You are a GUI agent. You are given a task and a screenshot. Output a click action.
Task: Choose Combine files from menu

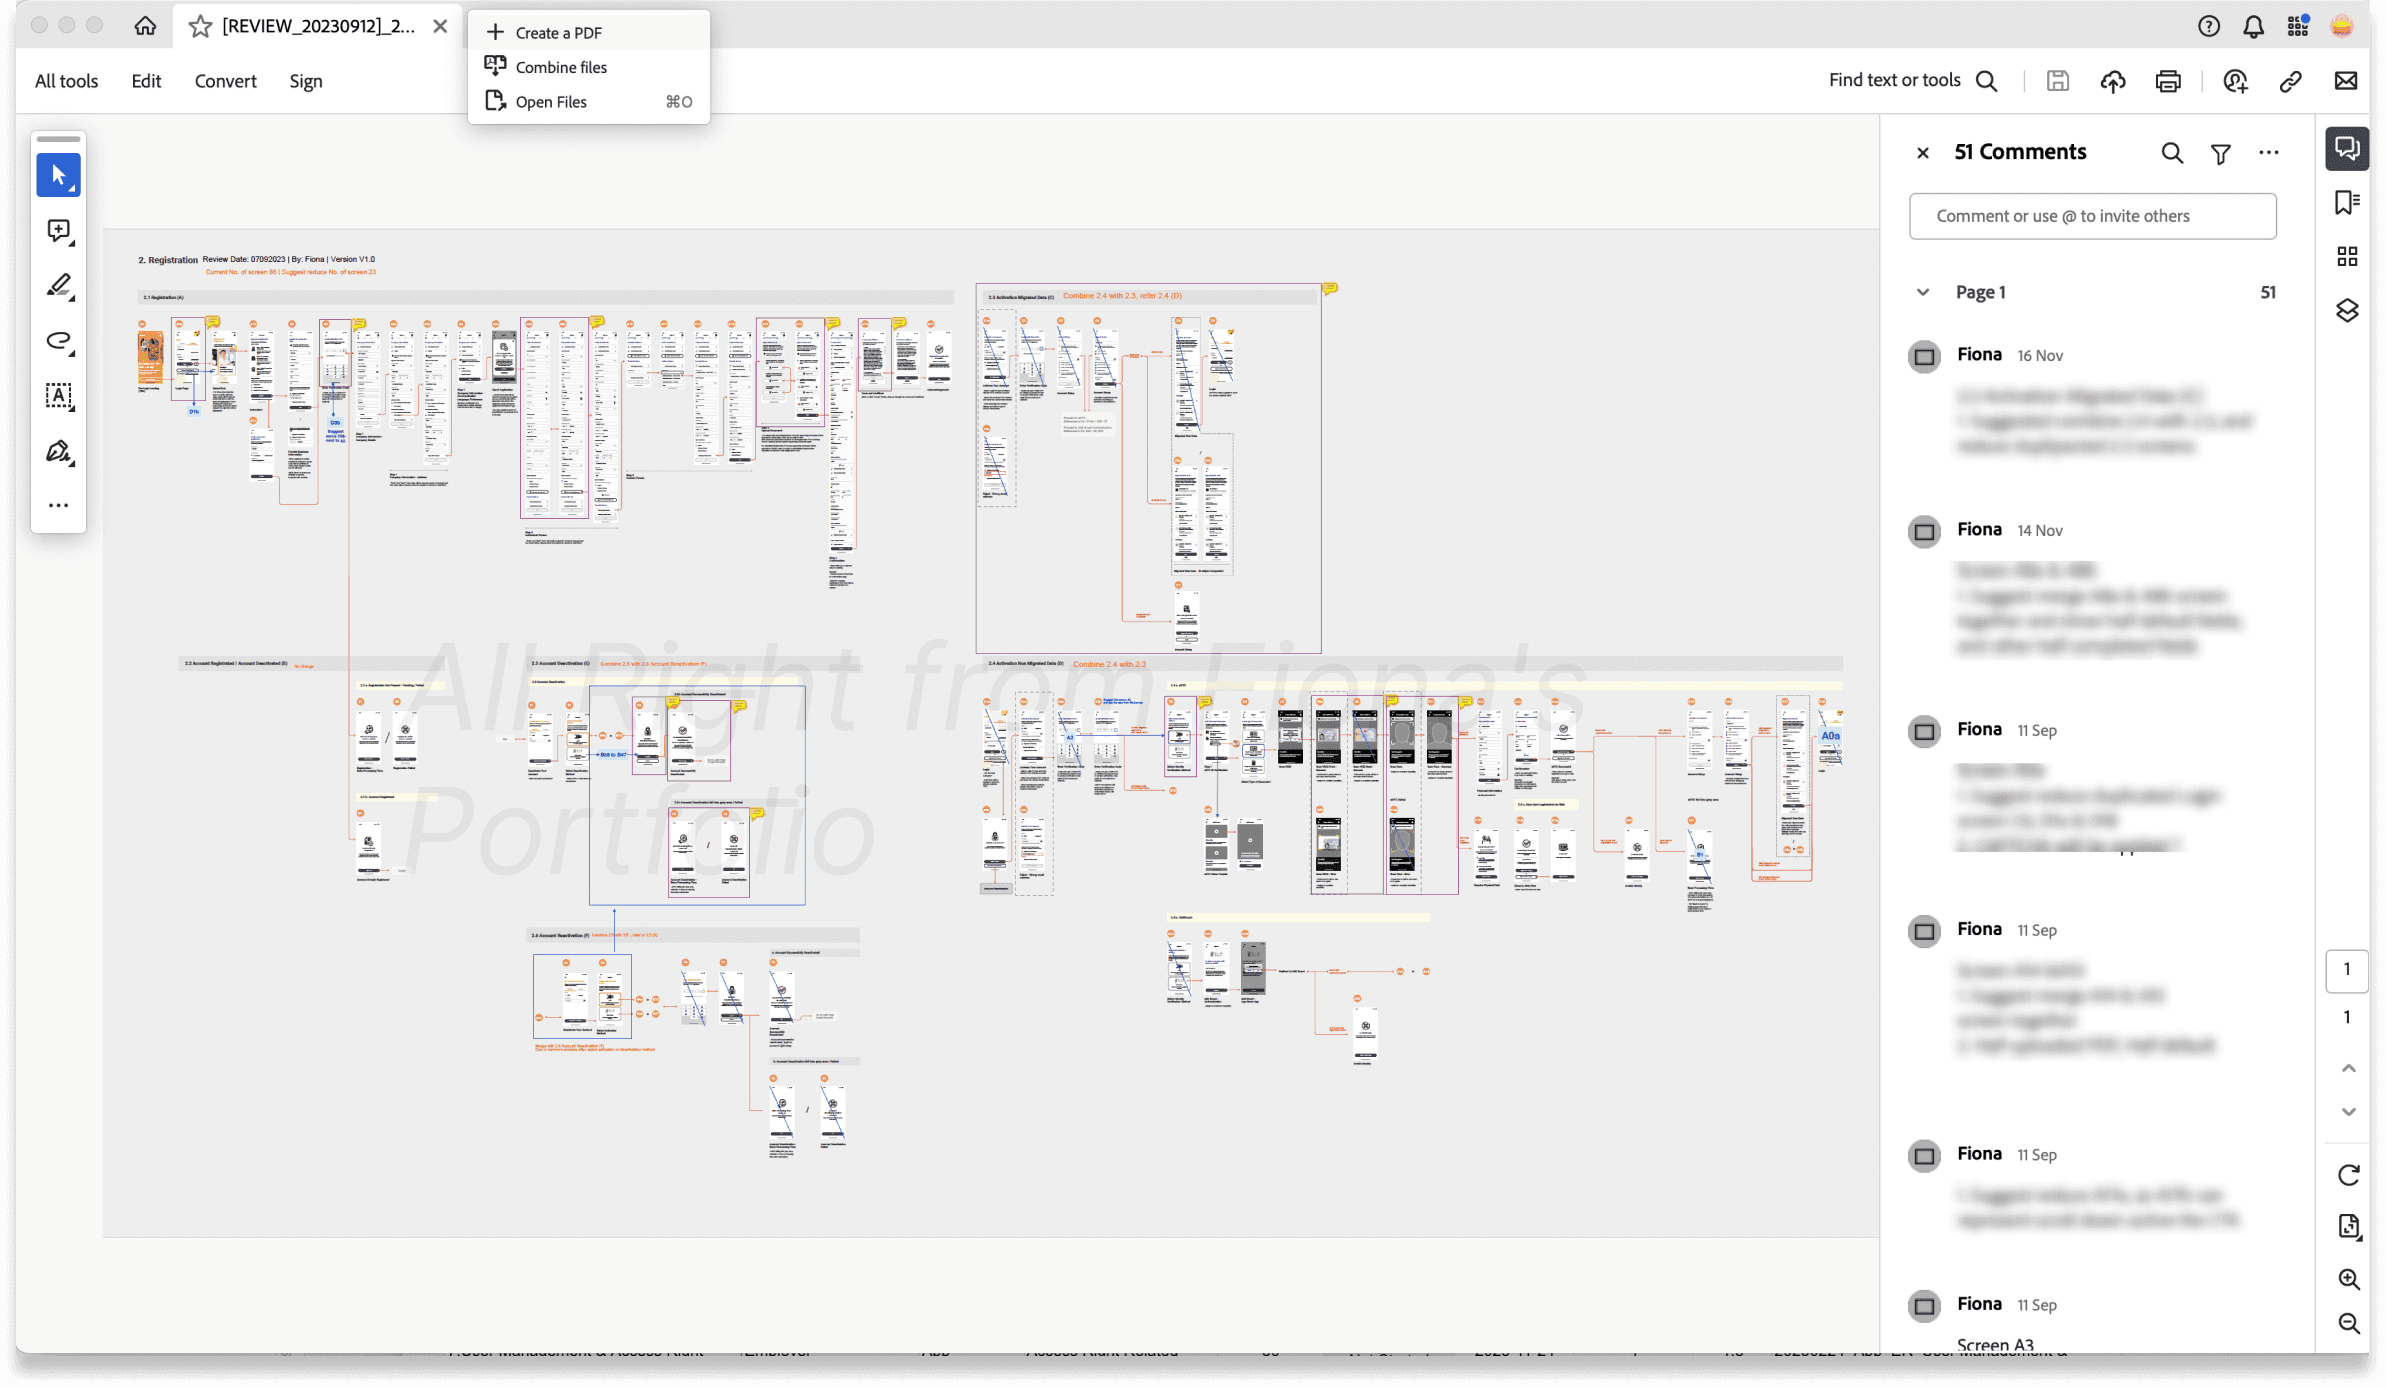point(561,67)
